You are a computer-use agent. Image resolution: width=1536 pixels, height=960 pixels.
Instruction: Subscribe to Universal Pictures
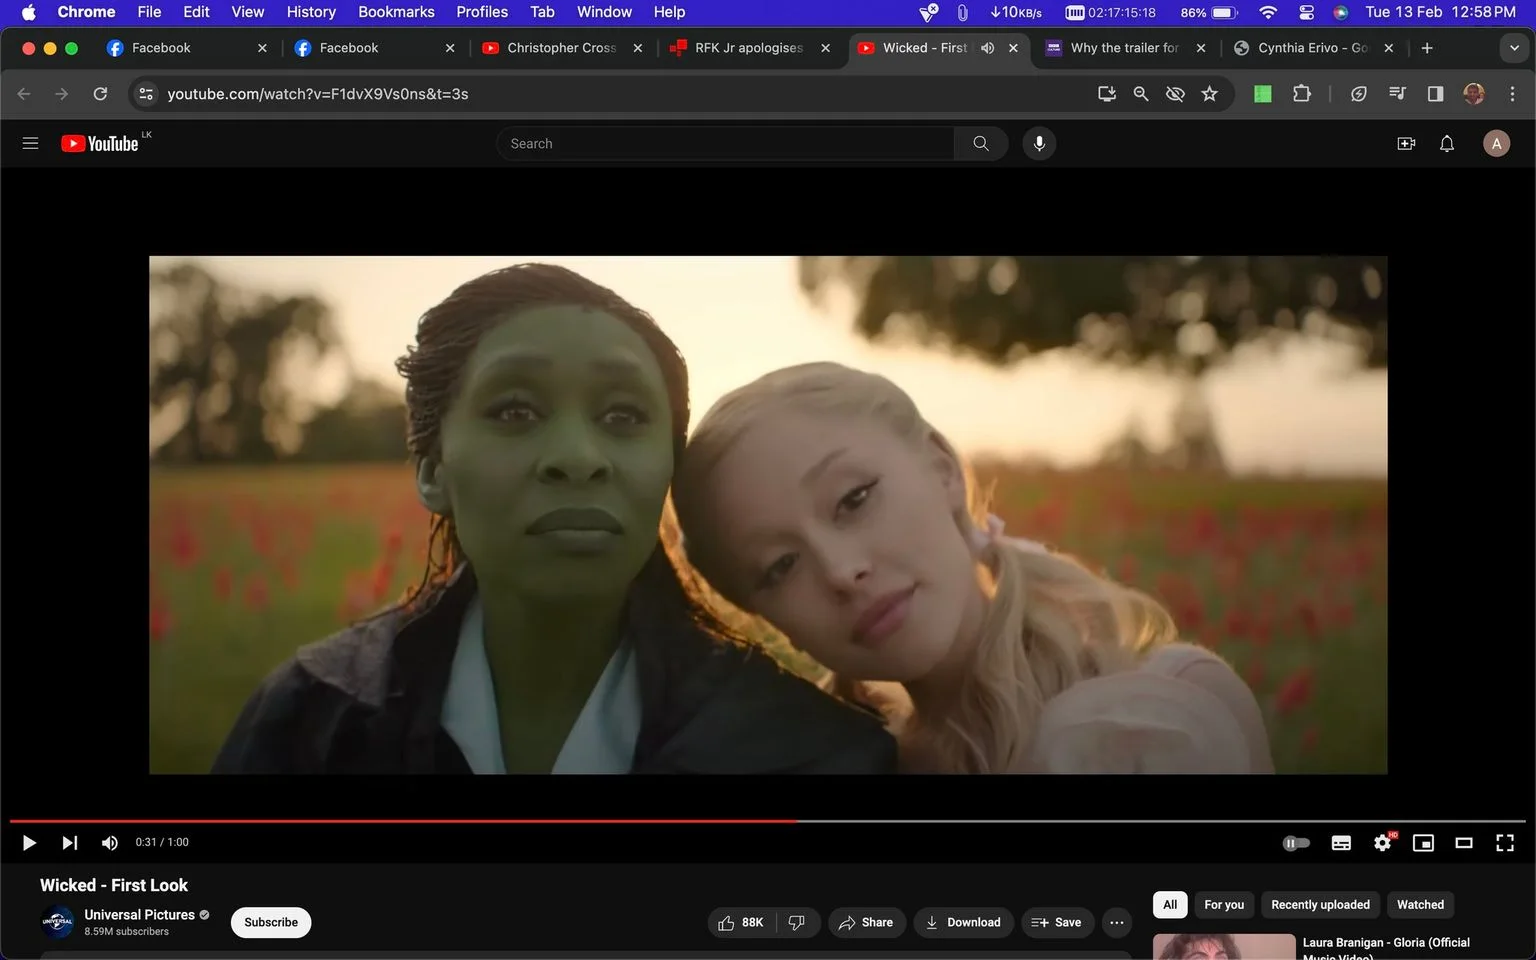coord(271,922)
